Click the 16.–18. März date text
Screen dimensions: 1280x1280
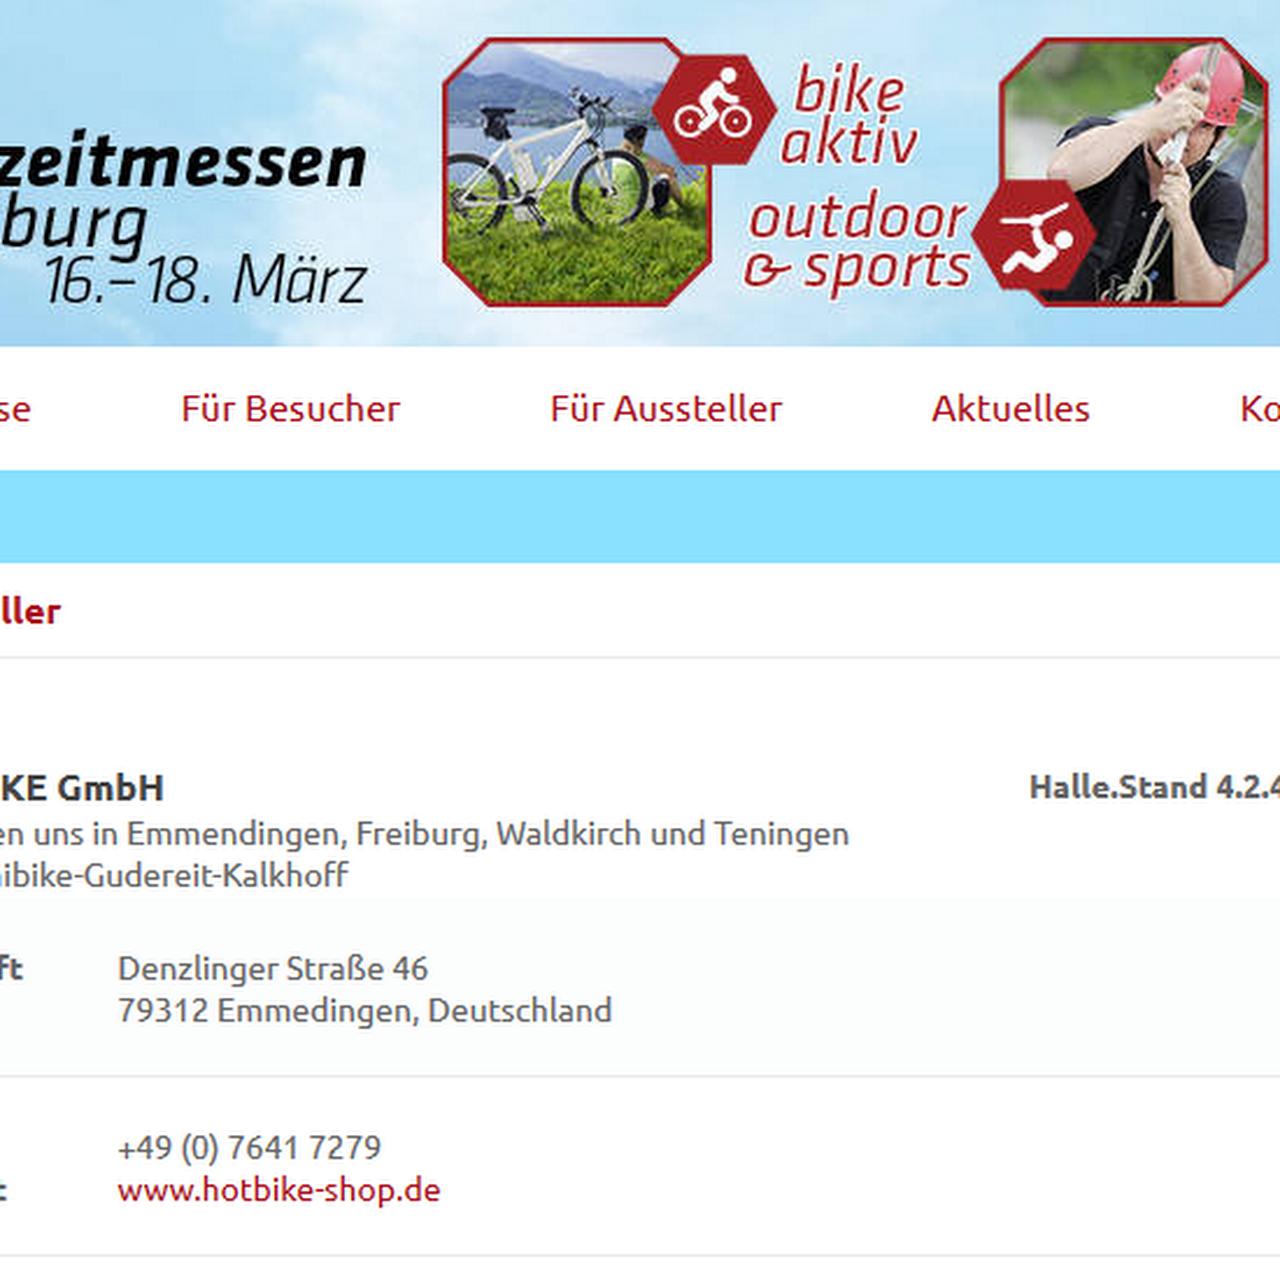pos(207,280)
